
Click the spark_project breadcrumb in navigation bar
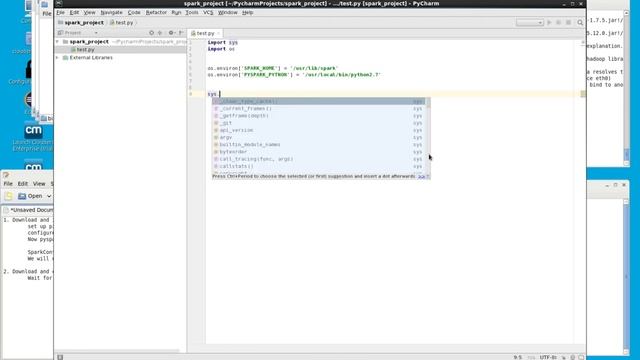(81, 23)
